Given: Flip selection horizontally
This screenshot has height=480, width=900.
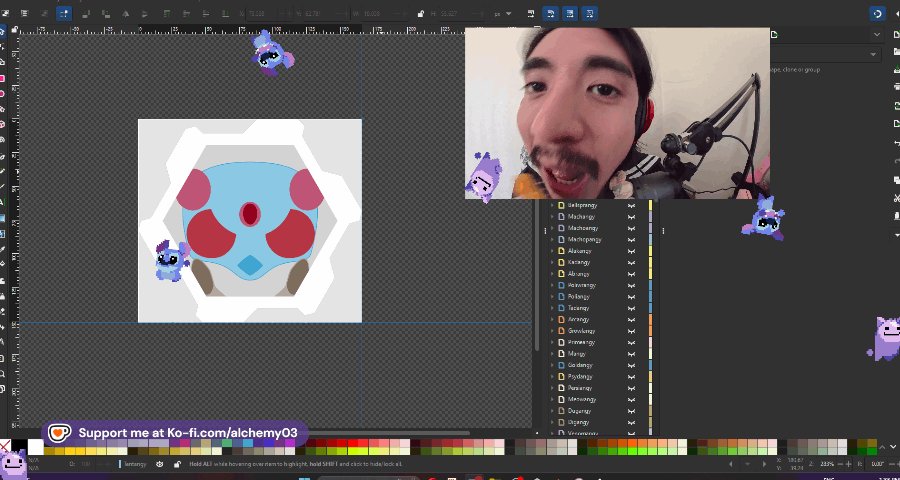Looking at the screenshot, I should 125,13.
